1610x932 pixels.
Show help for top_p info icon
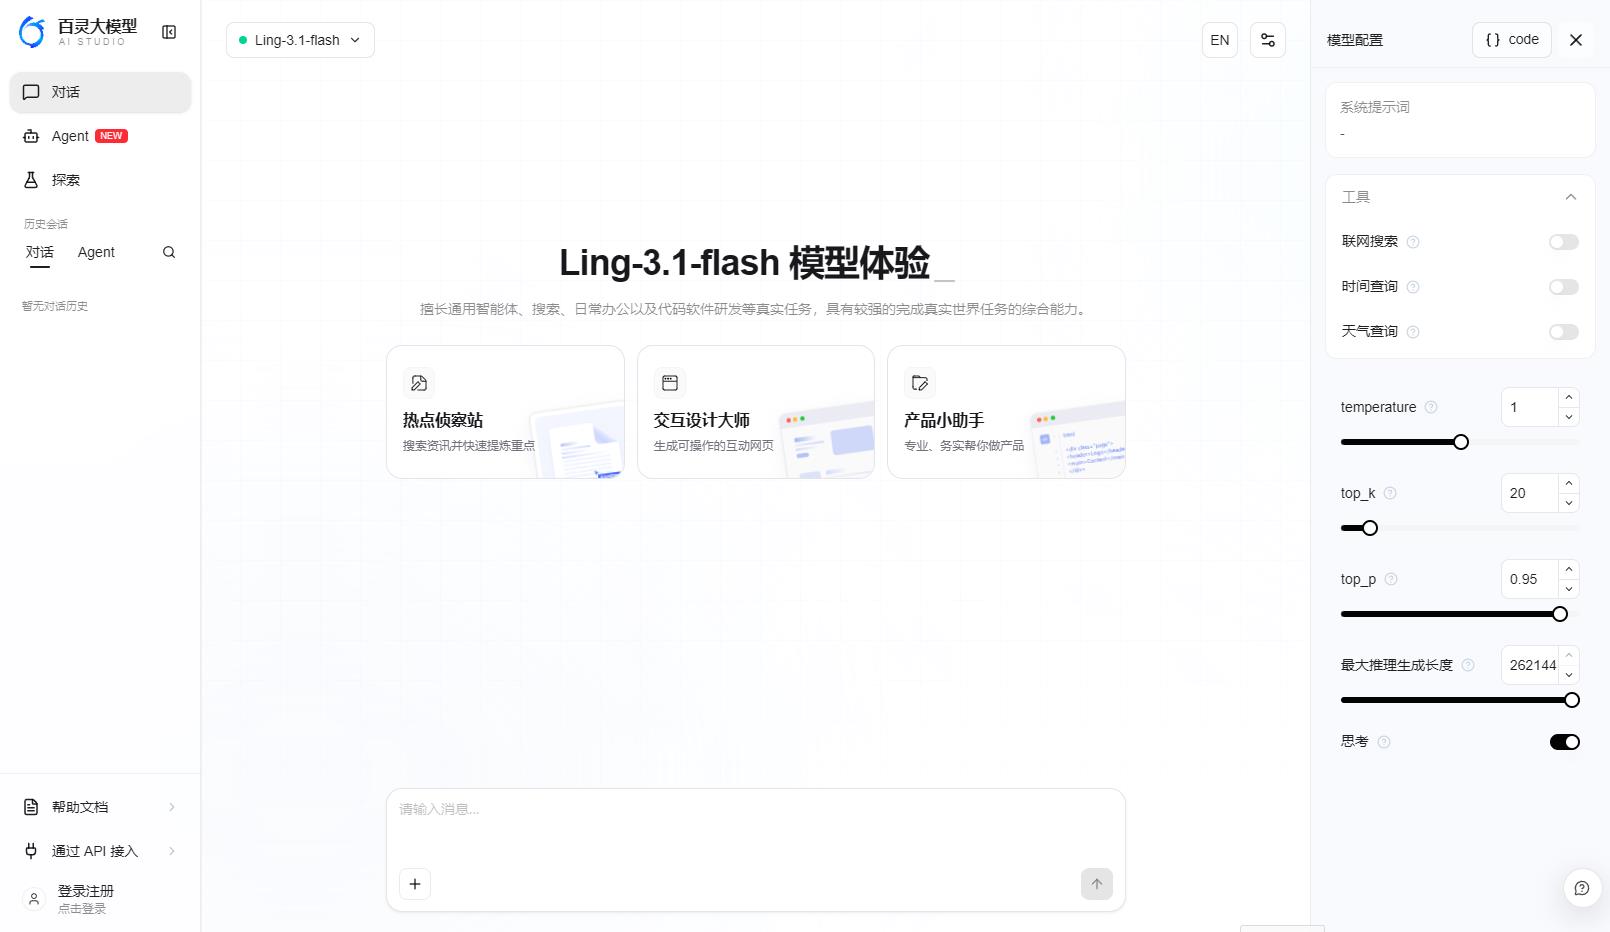coord(1391,579)
